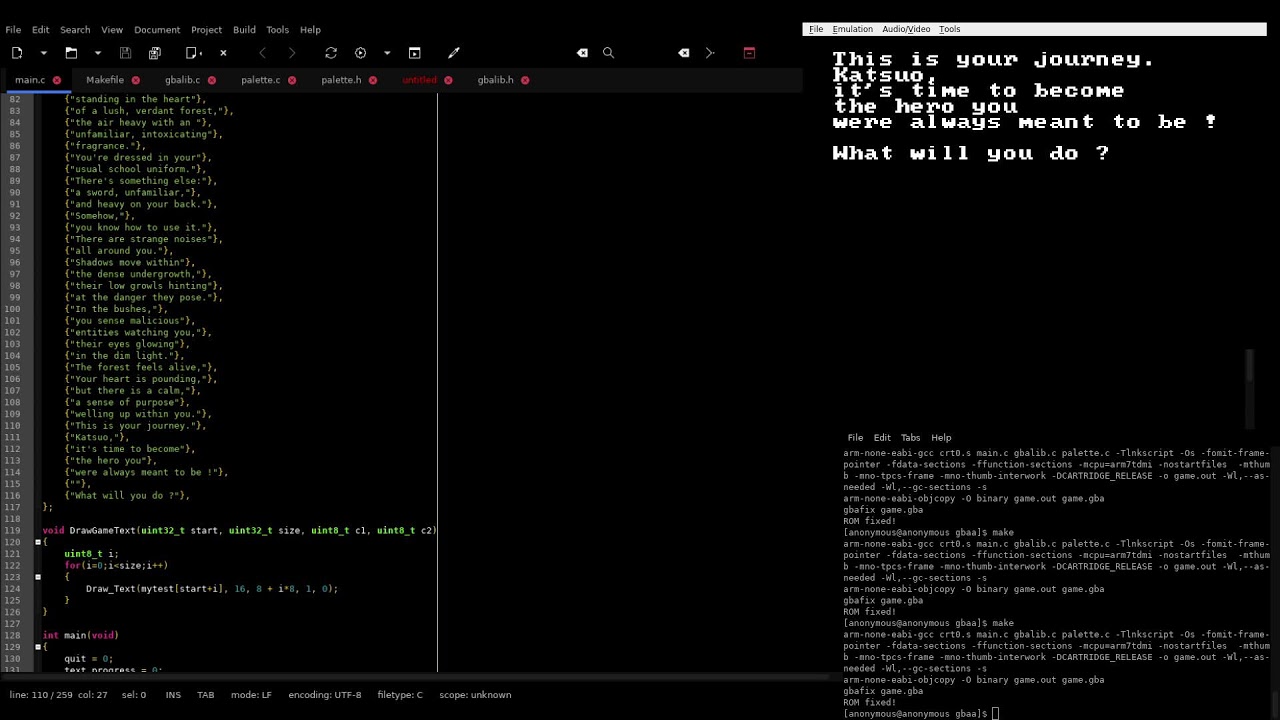
Task: Run the program with the Run toolbar icon
Action: click(415, 53)
